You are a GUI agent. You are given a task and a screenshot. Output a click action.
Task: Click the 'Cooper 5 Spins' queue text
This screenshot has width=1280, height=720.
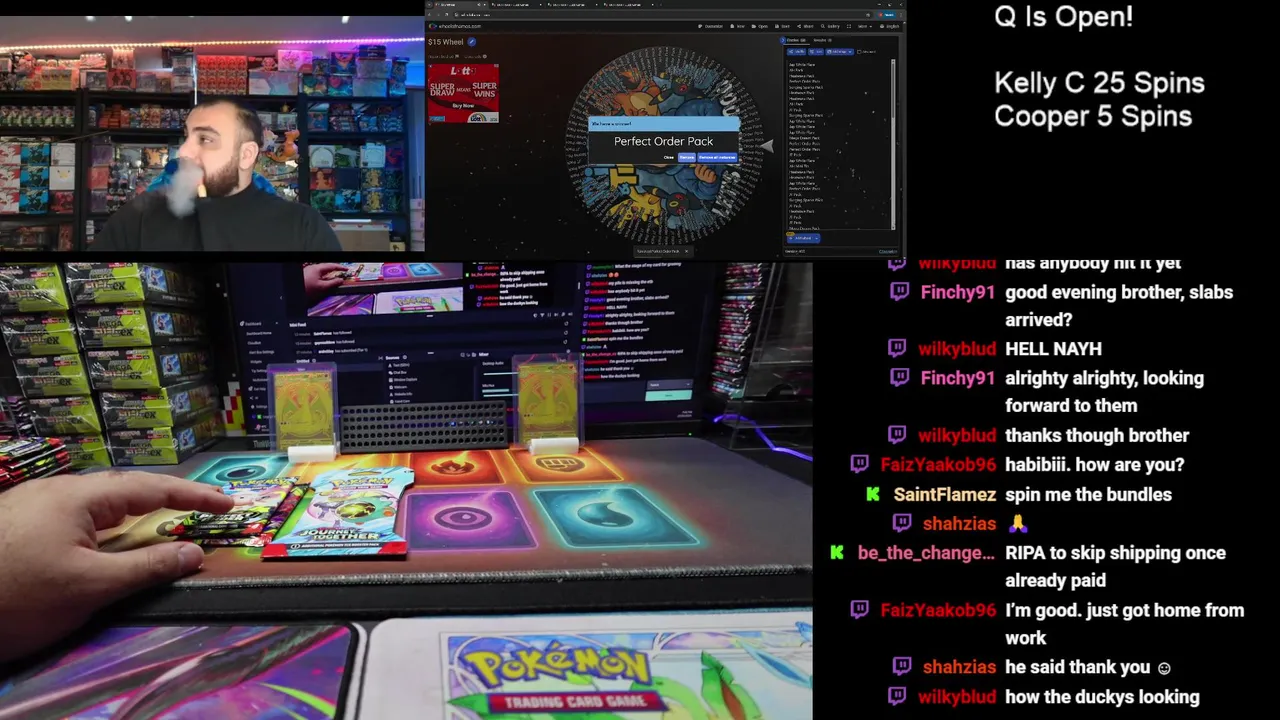(1093, 116)
